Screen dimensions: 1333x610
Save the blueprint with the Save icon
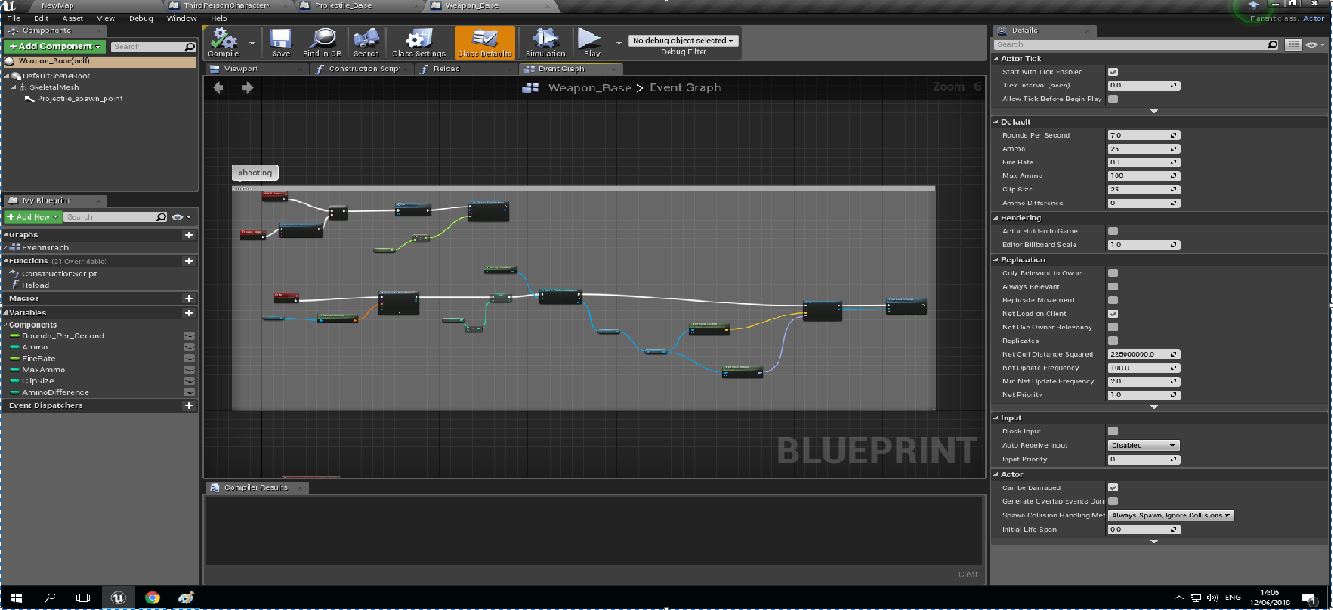pyautogui.click(x=281, y=40)
